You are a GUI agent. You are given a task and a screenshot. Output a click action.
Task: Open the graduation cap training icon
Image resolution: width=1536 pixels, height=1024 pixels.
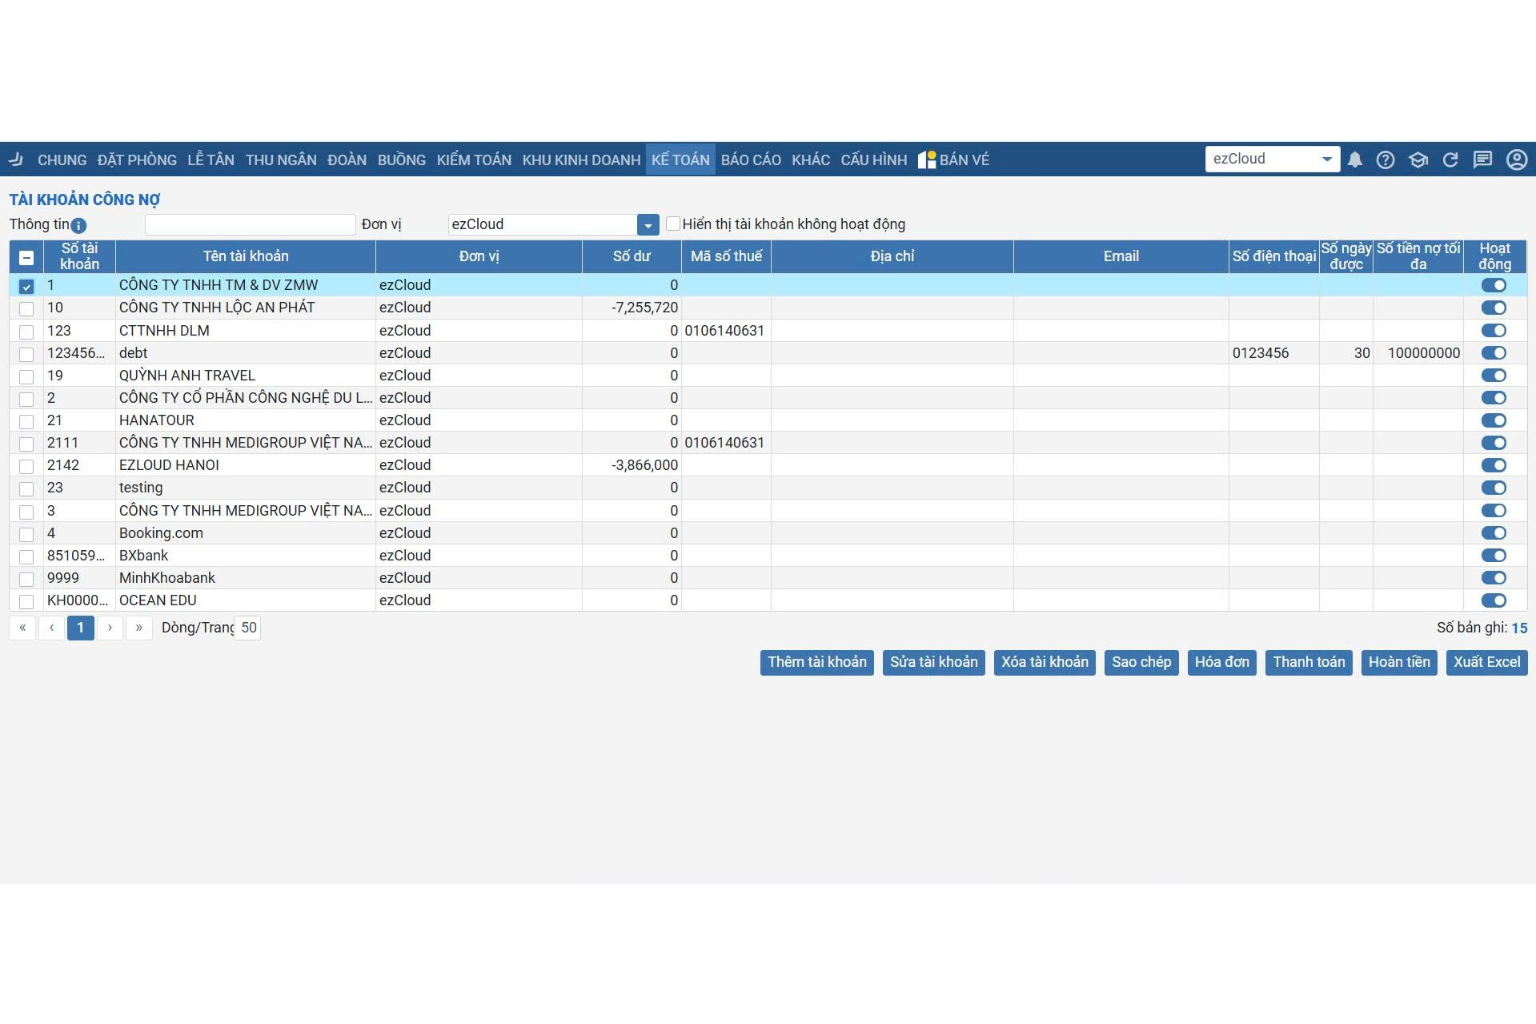point(1418,160)
